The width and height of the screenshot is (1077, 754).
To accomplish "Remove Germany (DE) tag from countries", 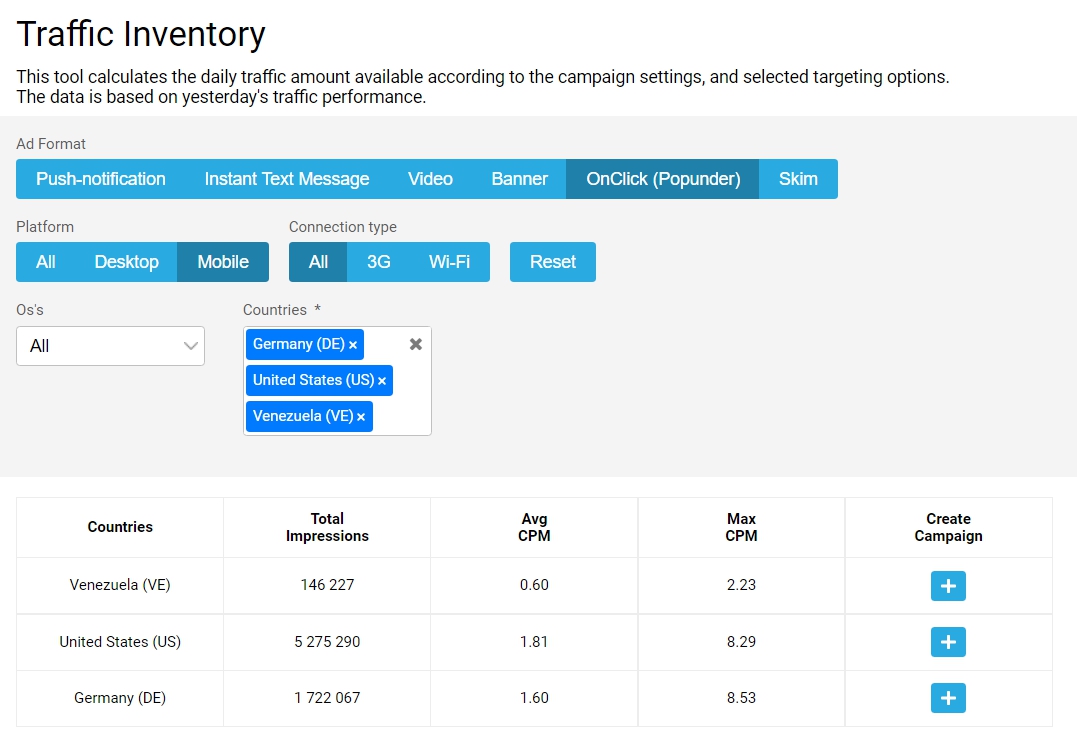I will tap(353, 345).
